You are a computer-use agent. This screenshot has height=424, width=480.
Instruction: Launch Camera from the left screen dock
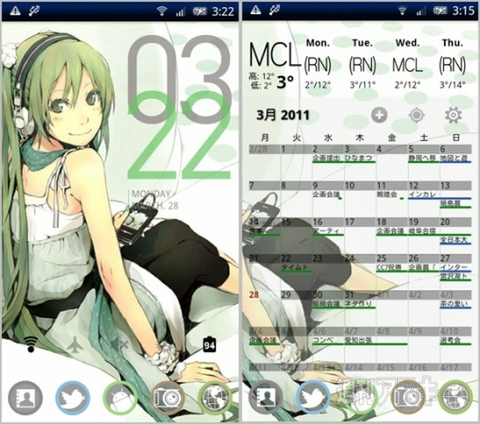pos(168,398)
